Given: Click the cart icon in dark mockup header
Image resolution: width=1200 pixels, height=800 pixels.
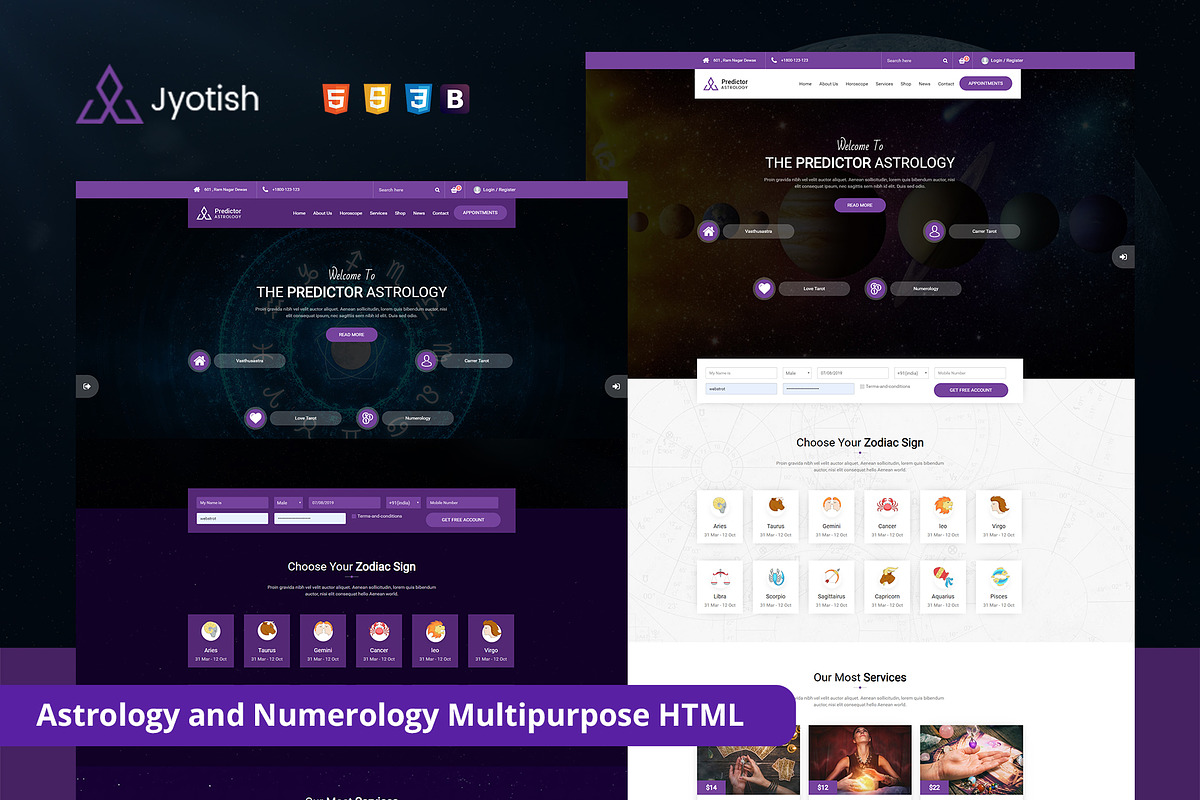Looking at the screenshot, I should click(x=454, y=189).
